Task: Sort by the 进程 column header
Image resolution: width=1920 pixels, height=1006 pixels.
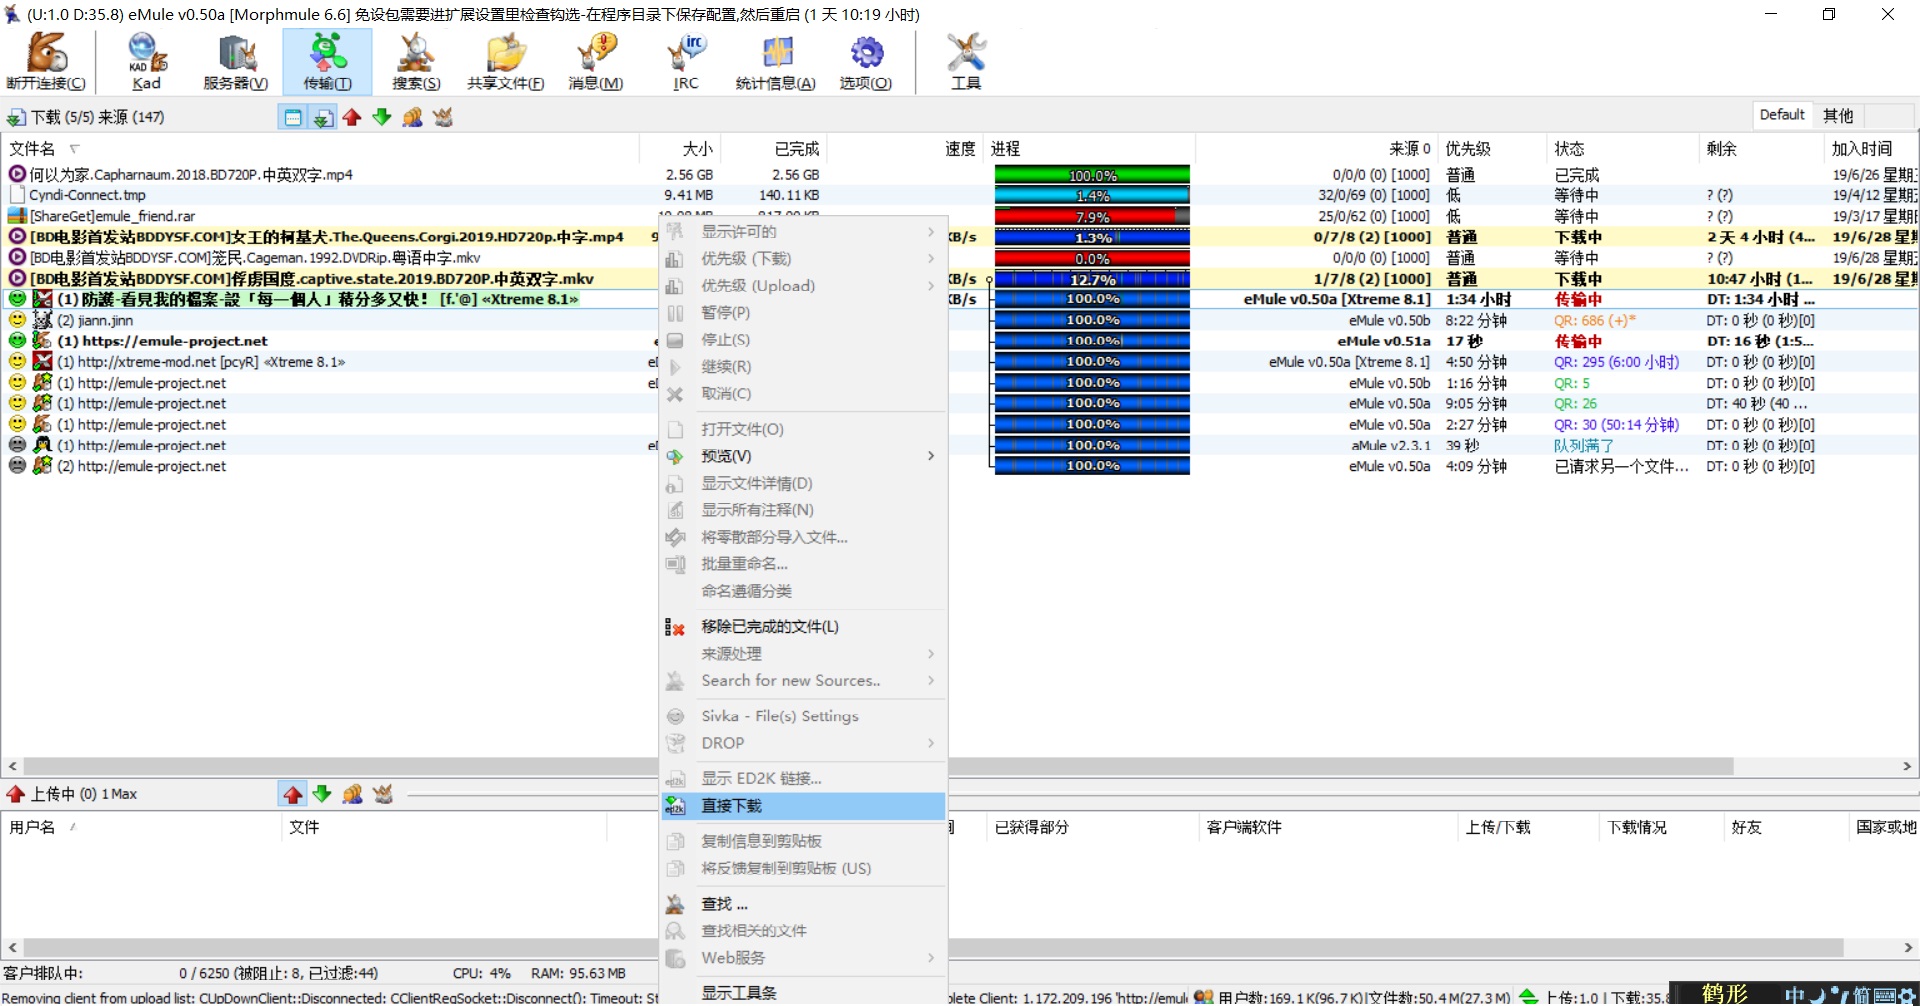Action: coord(1089,149)
